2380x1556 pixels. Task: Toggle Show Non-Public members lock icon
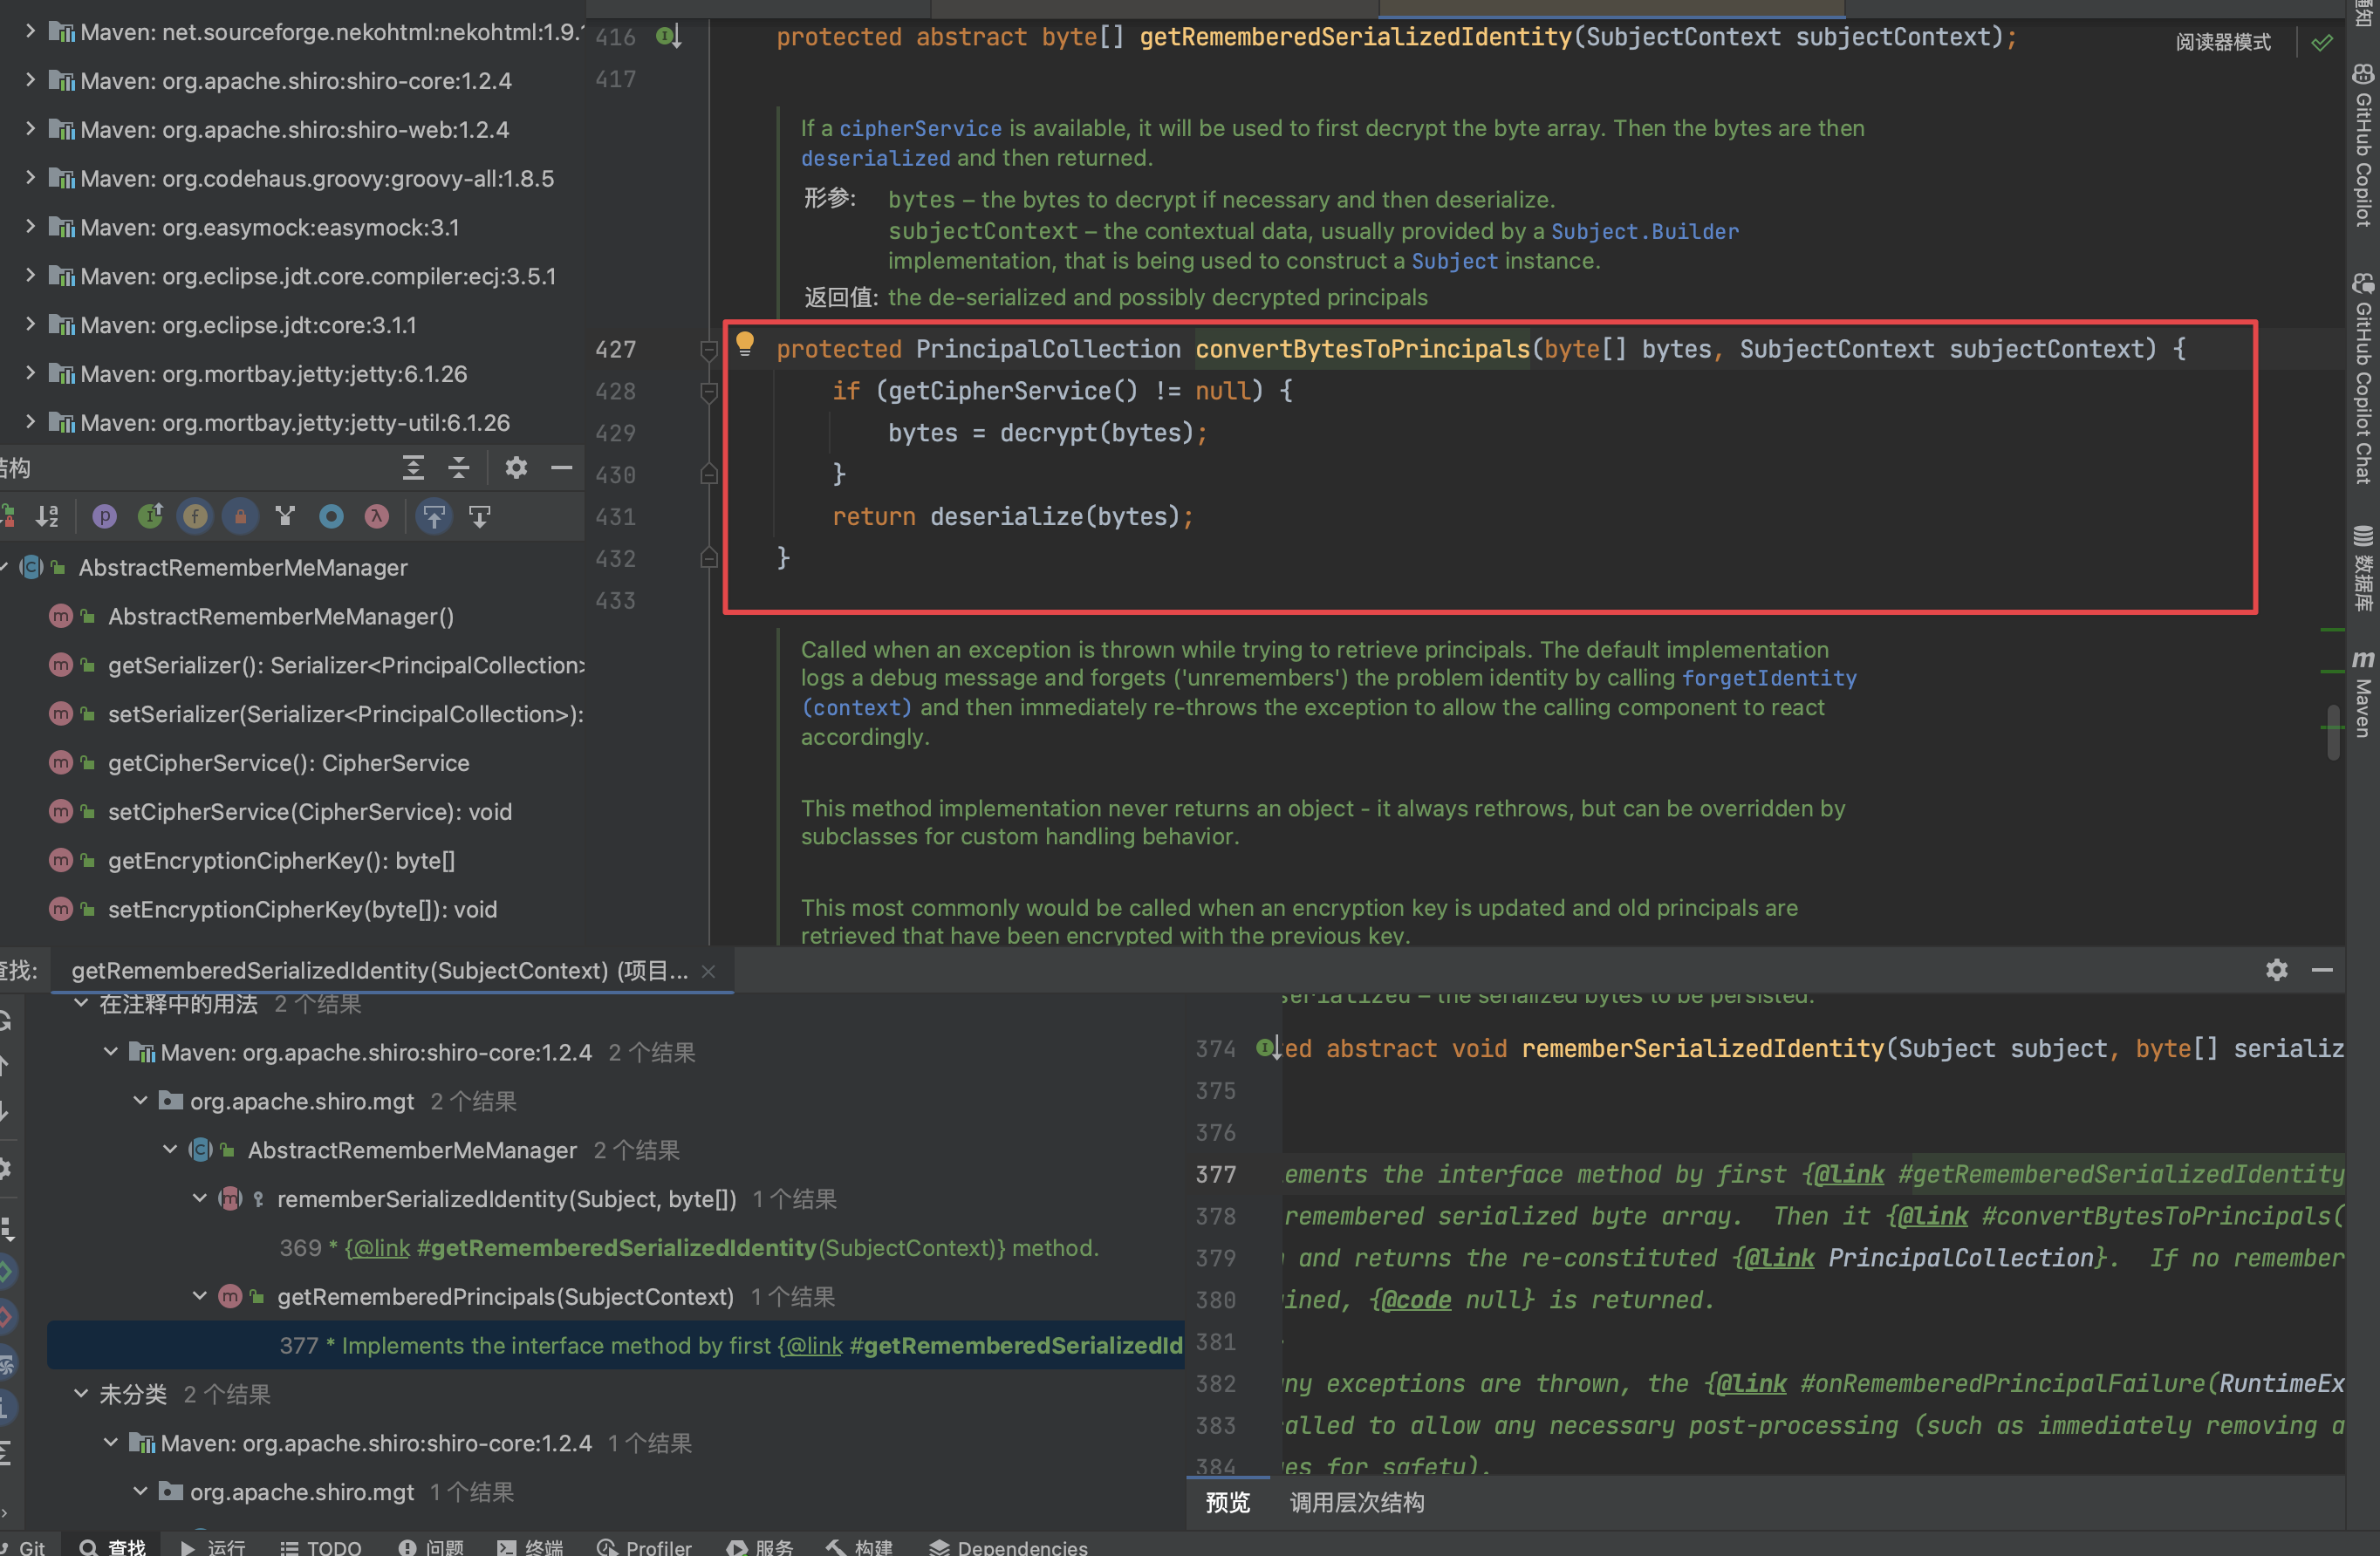(x=240, y=517)
